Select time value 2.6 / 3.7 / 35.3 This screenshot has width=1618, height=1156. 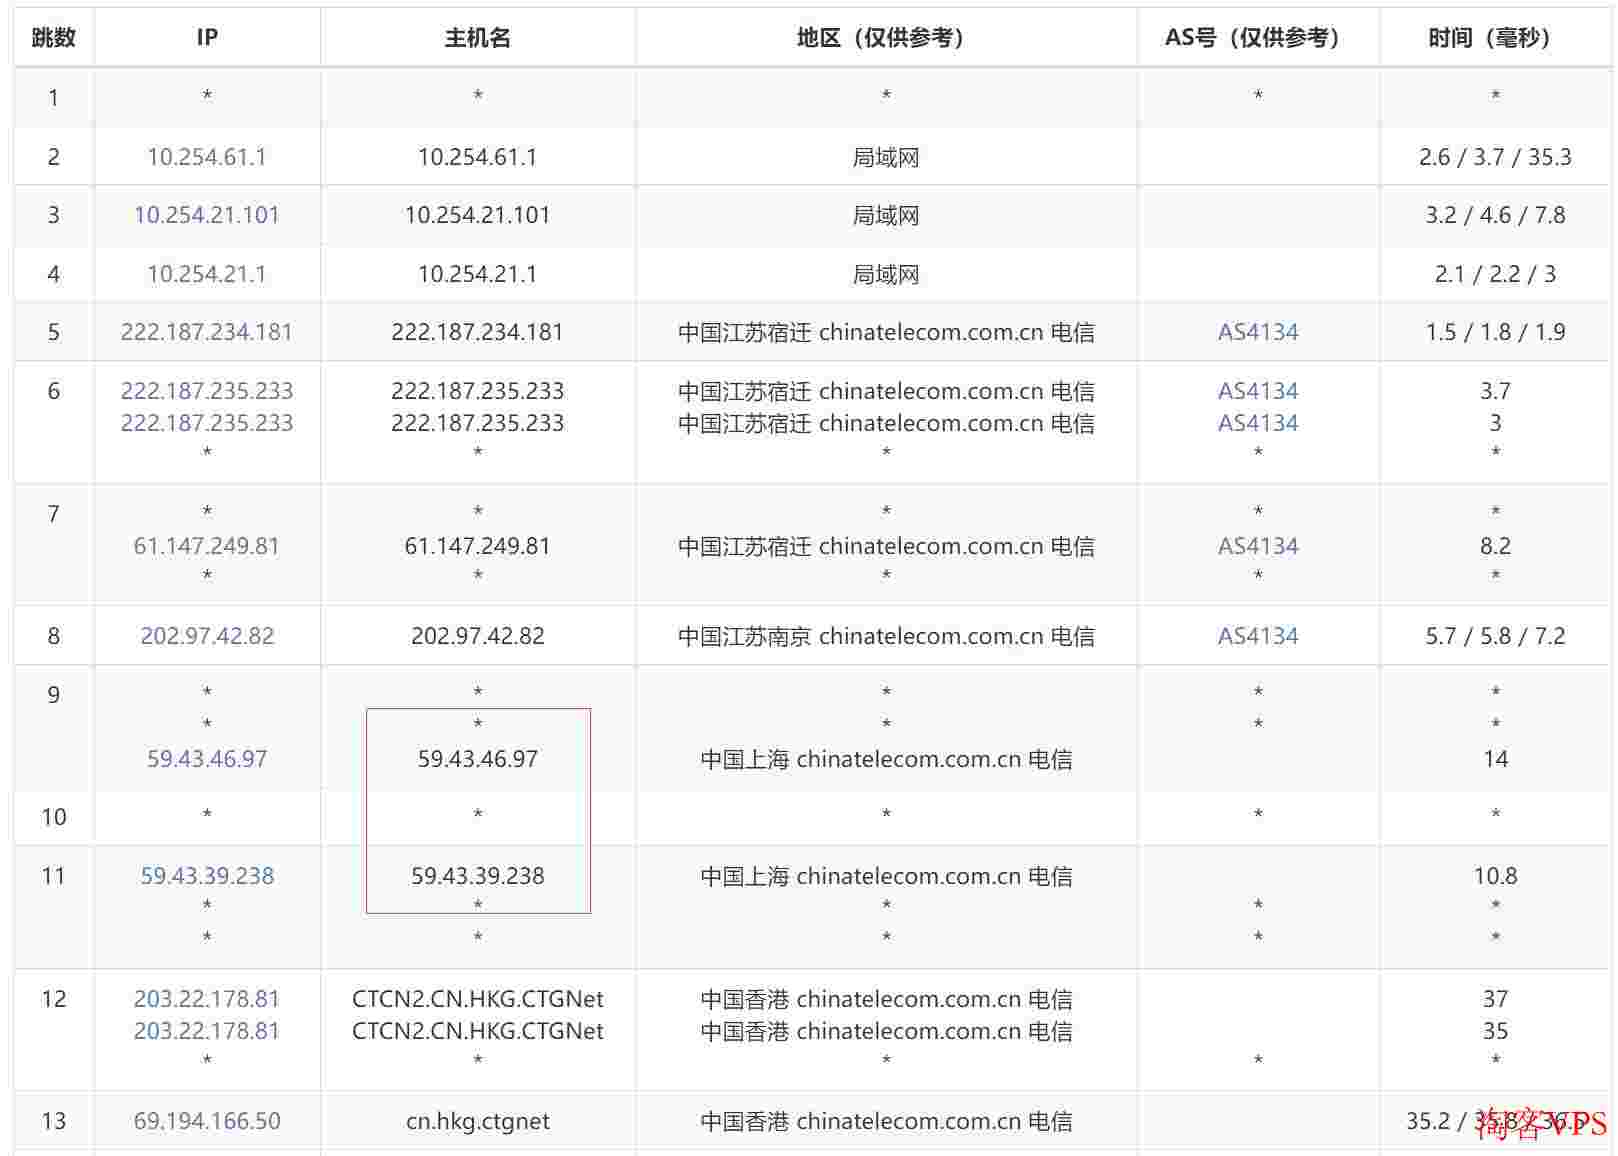click(1495, 157)
